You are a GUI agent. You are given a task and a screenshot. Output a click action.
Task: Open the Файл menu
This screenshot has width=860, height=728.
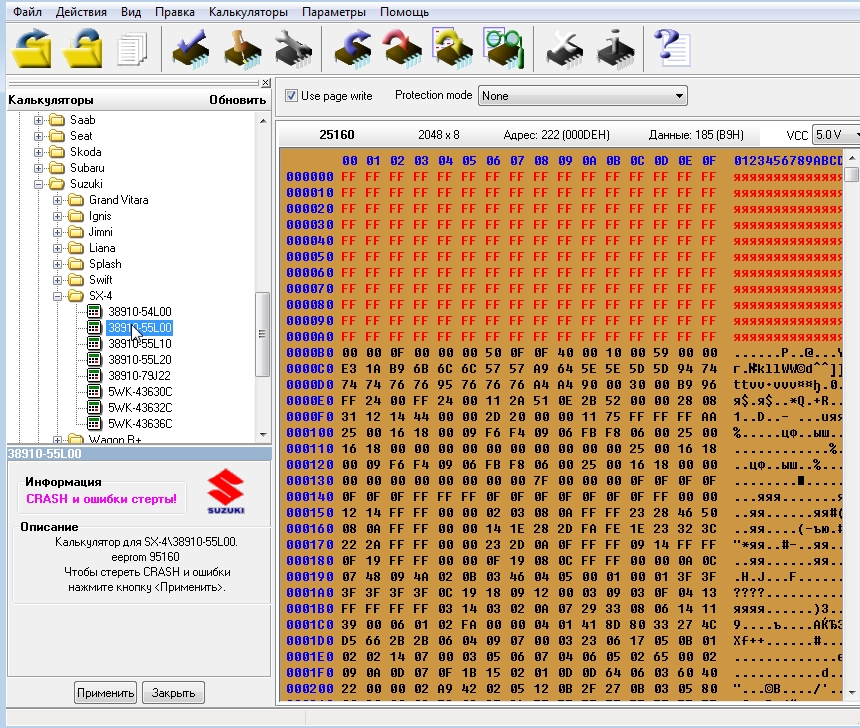click(x=27, y=12)
